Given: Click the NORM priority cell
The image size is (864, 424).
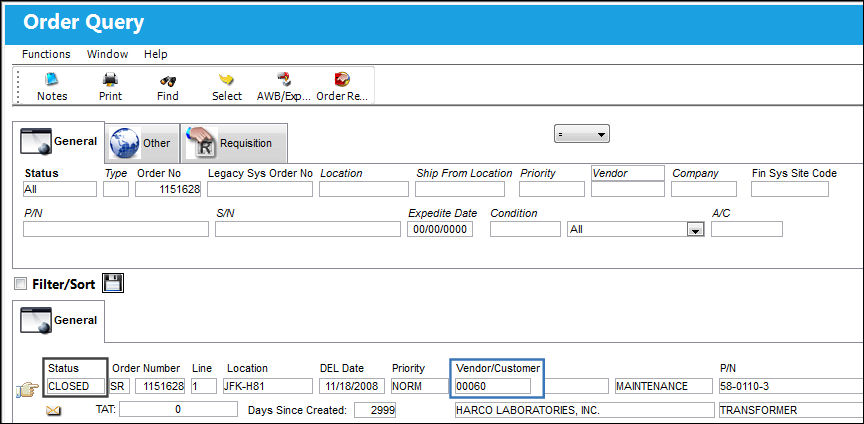Looking at the screenshot, I should tap(420, 386).
